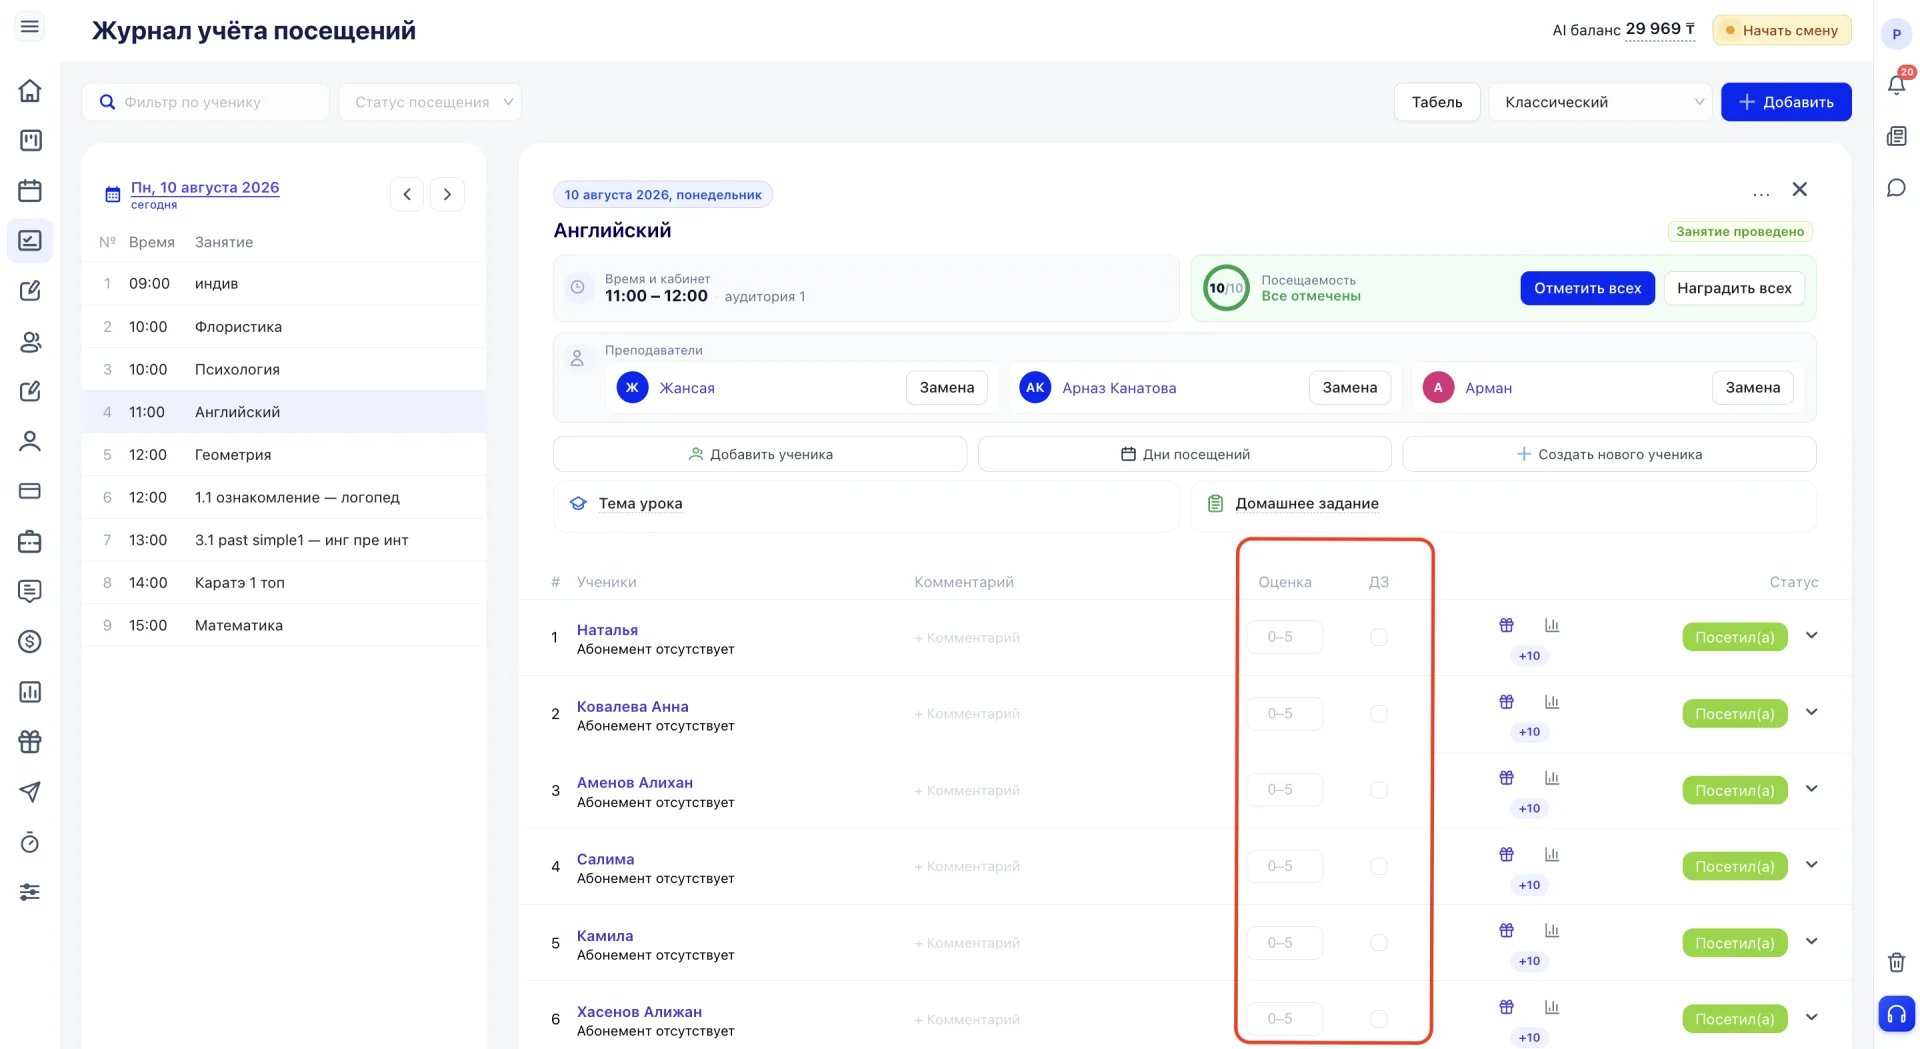Expand status chevron for Салима
Screen dimensions: 1920x1049
pos(1811,865)
